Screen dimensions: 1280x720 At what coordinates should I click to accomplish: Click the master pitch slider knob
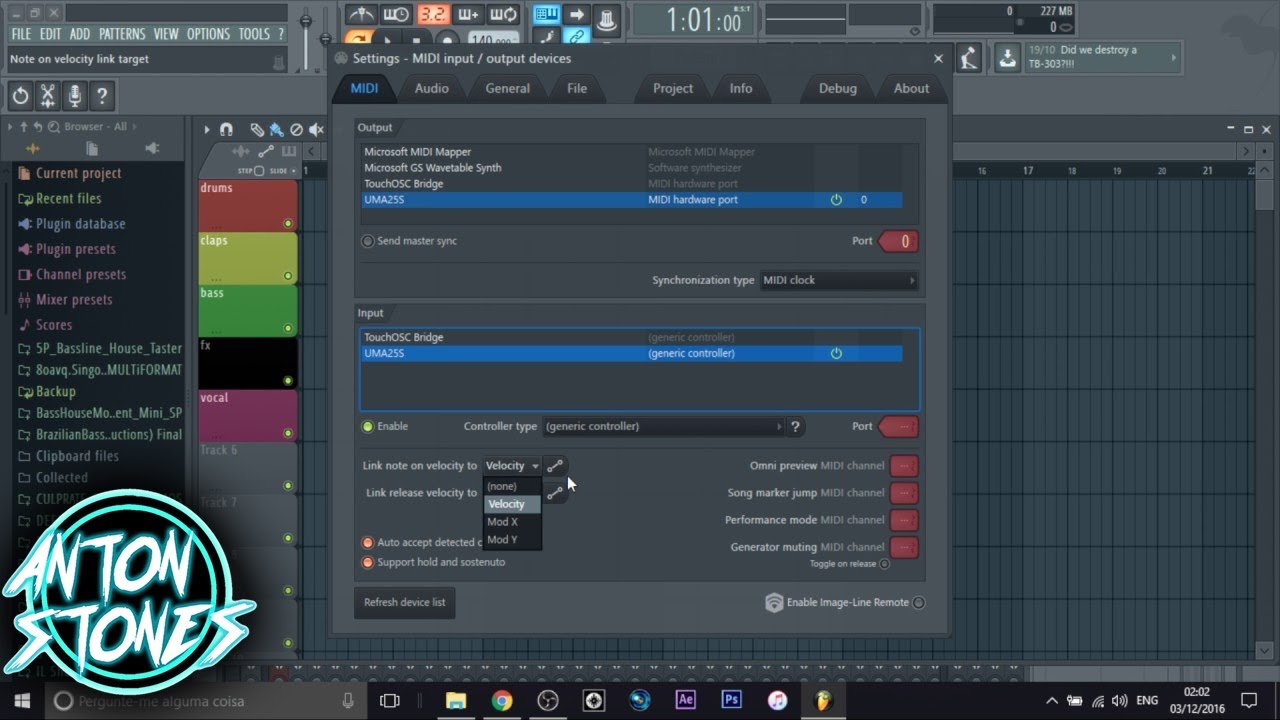coord(326,40)
